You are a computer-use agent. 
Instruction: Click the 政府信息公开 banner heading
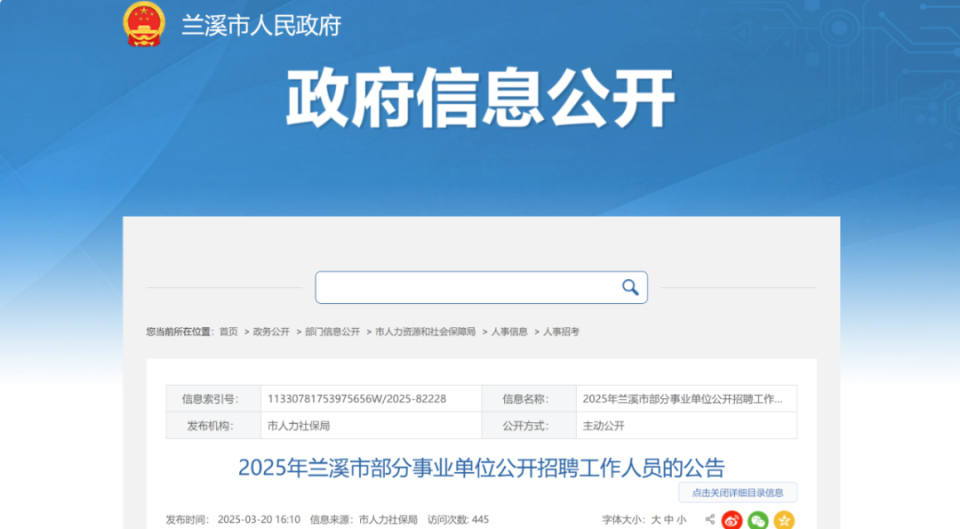(x=481, y=99)
